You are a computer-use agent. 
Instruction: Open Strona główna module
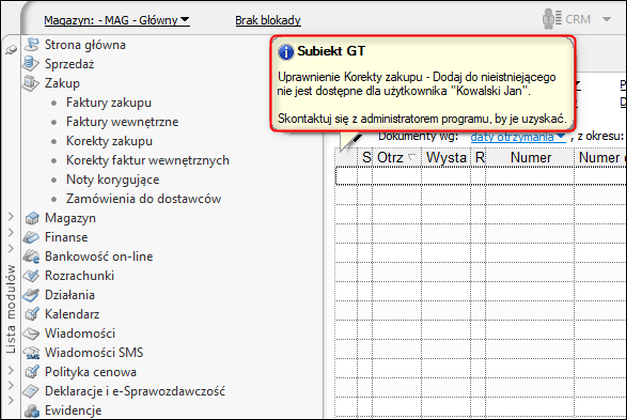click(85, 44)
